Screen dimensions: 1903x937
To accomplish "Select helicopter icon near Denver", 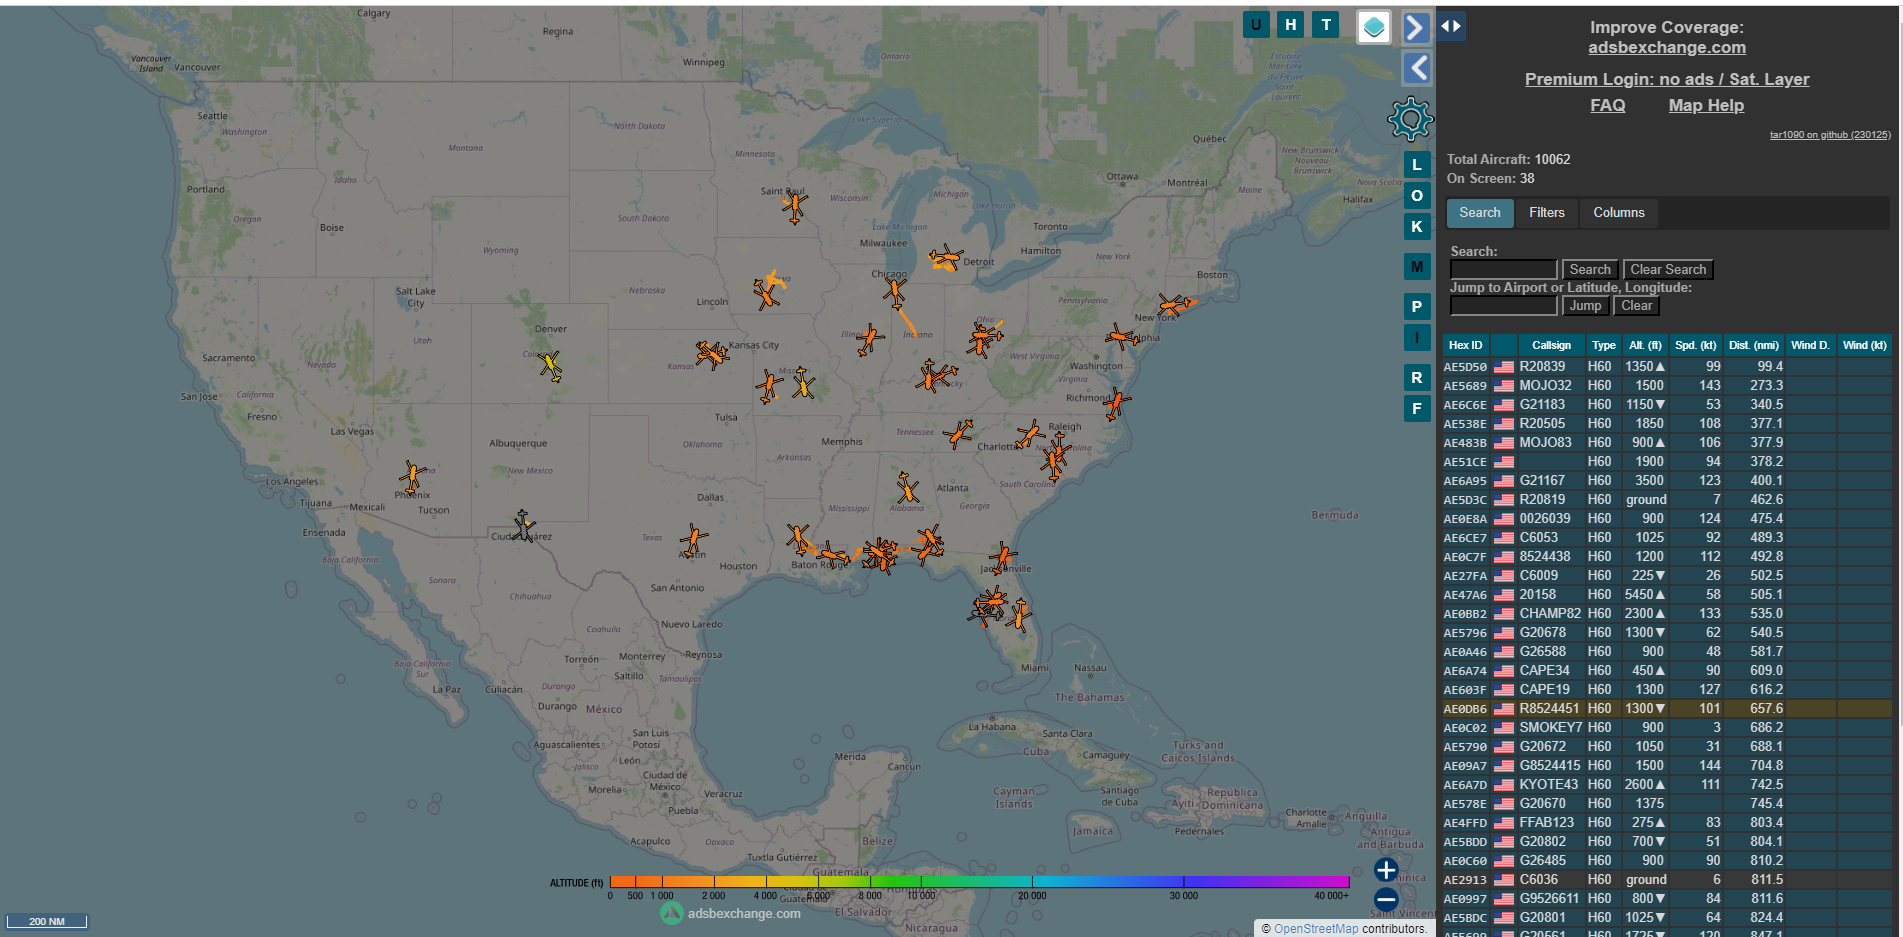I will point(550,366).
